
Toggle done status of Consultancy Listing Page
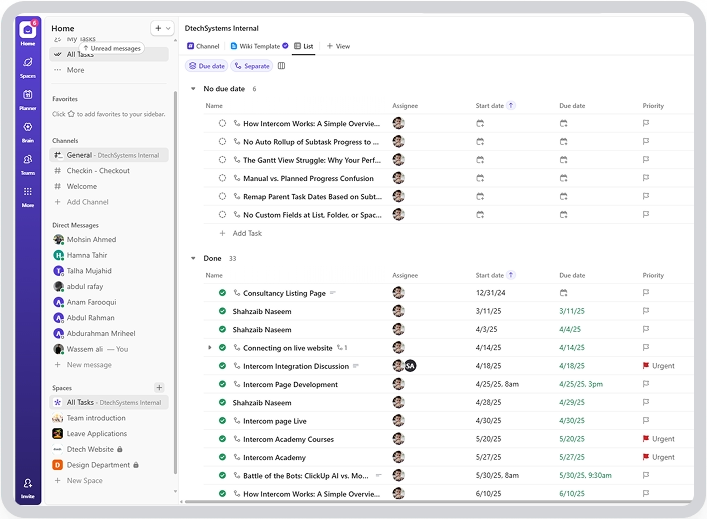pyautogui.click(x=222, y=293)
